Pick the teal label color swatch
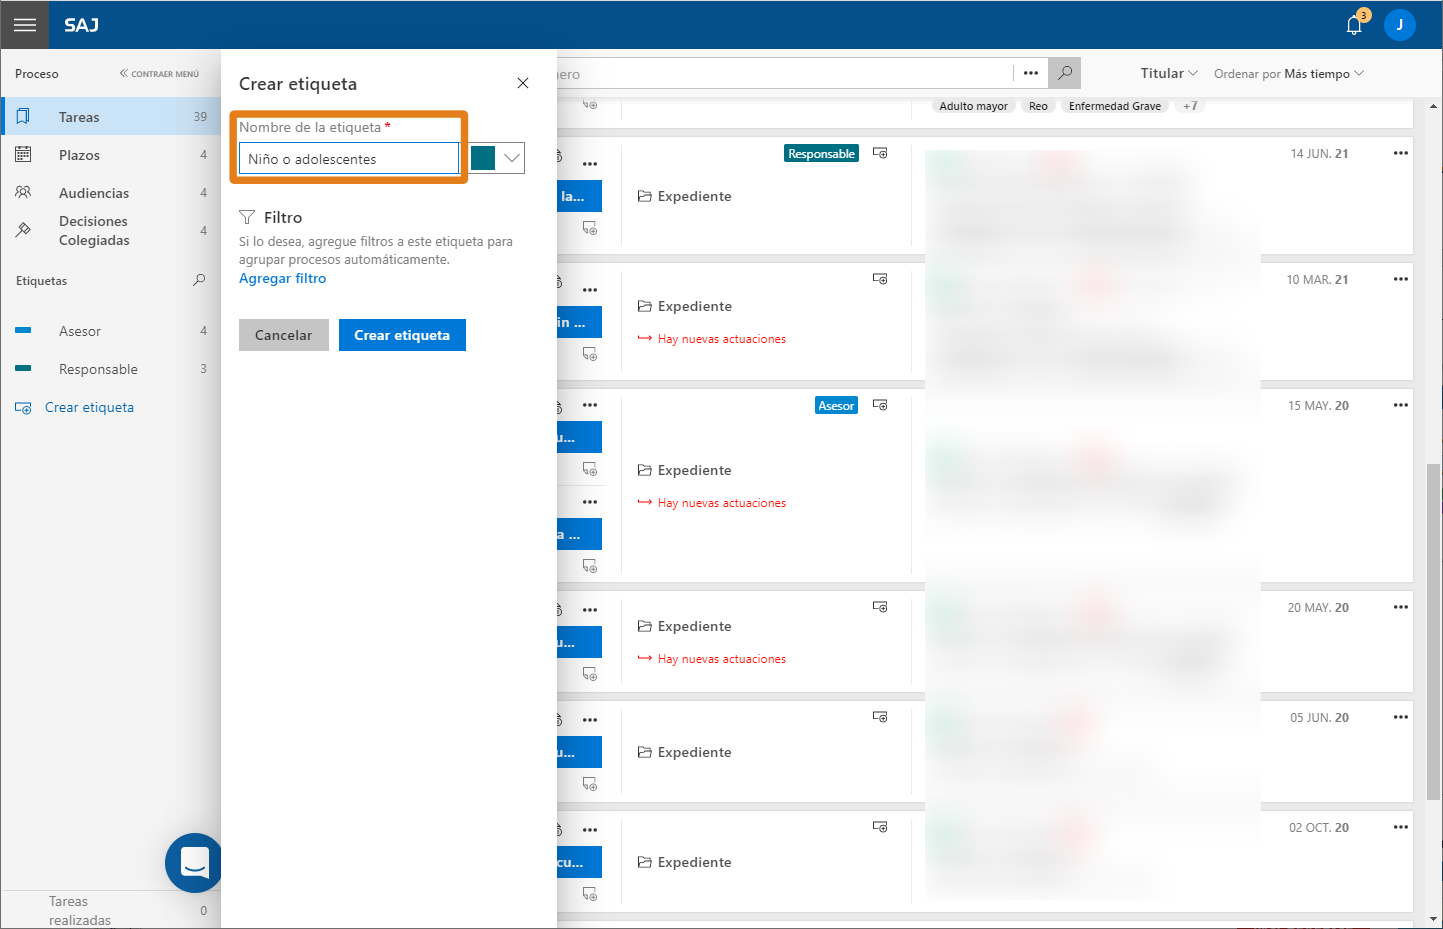Image resolution: width=1443 pixels, height=929 pixels. point(483,158)
